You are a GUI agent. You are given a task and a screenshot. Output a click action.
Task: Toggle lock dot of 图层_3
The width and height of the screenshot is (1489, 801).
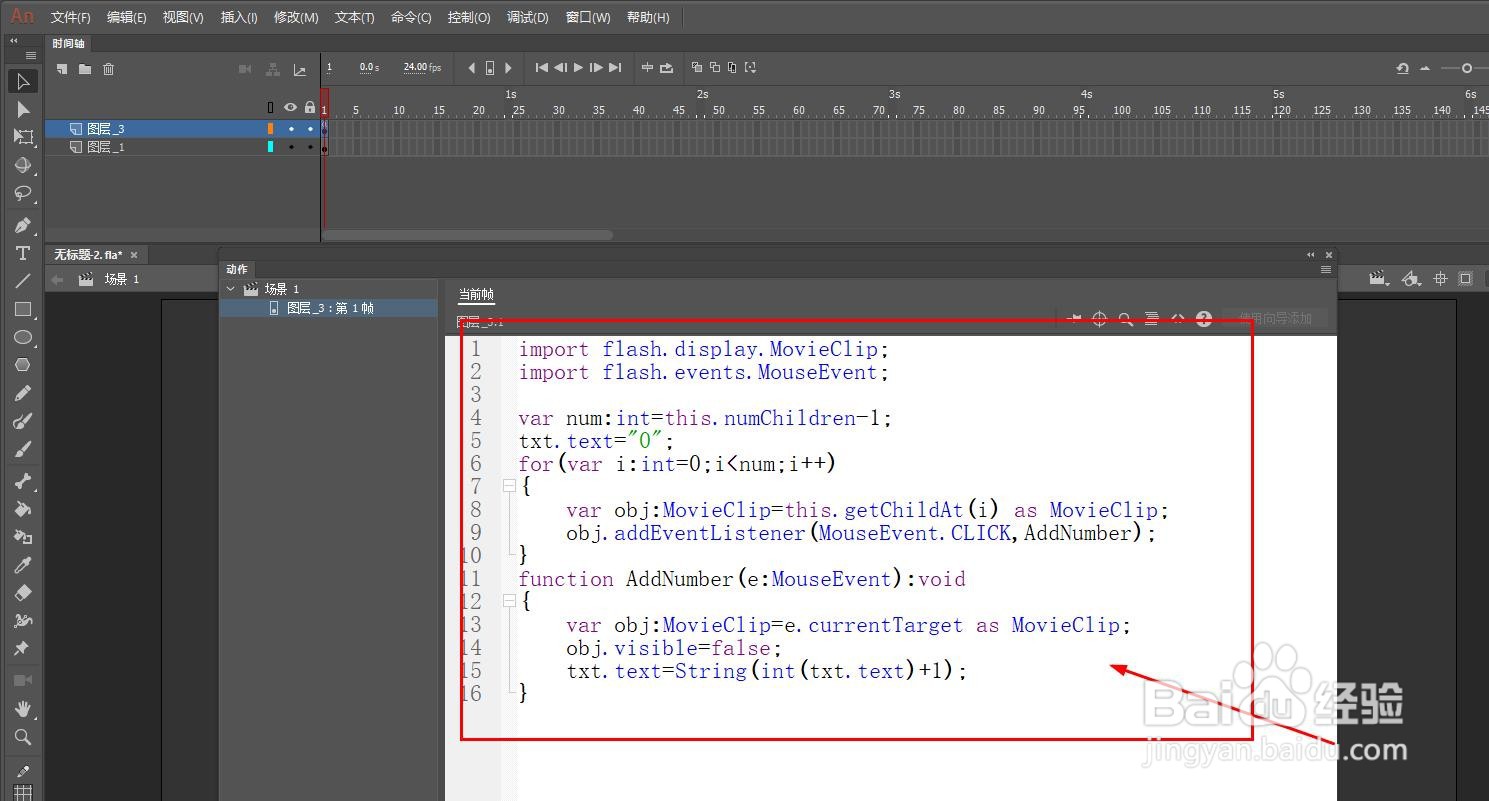[310, 129]
